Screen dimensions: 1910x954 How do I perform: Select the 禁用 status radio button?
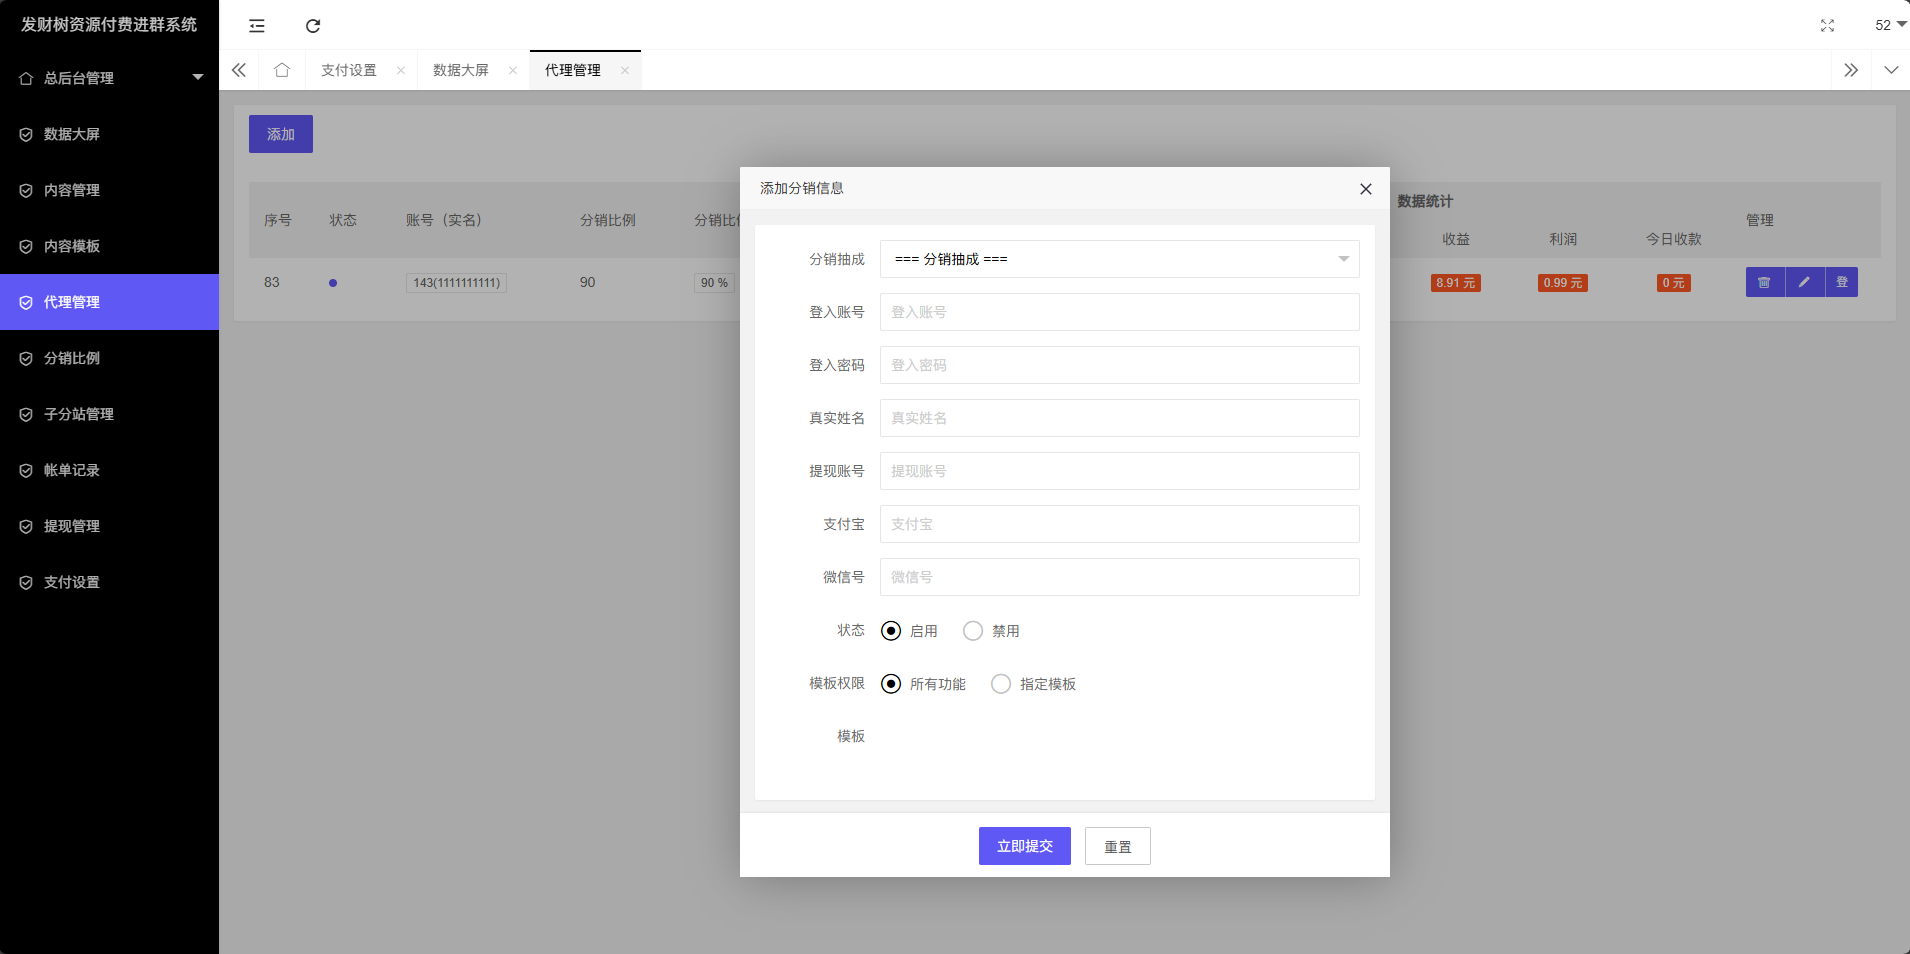973,631
